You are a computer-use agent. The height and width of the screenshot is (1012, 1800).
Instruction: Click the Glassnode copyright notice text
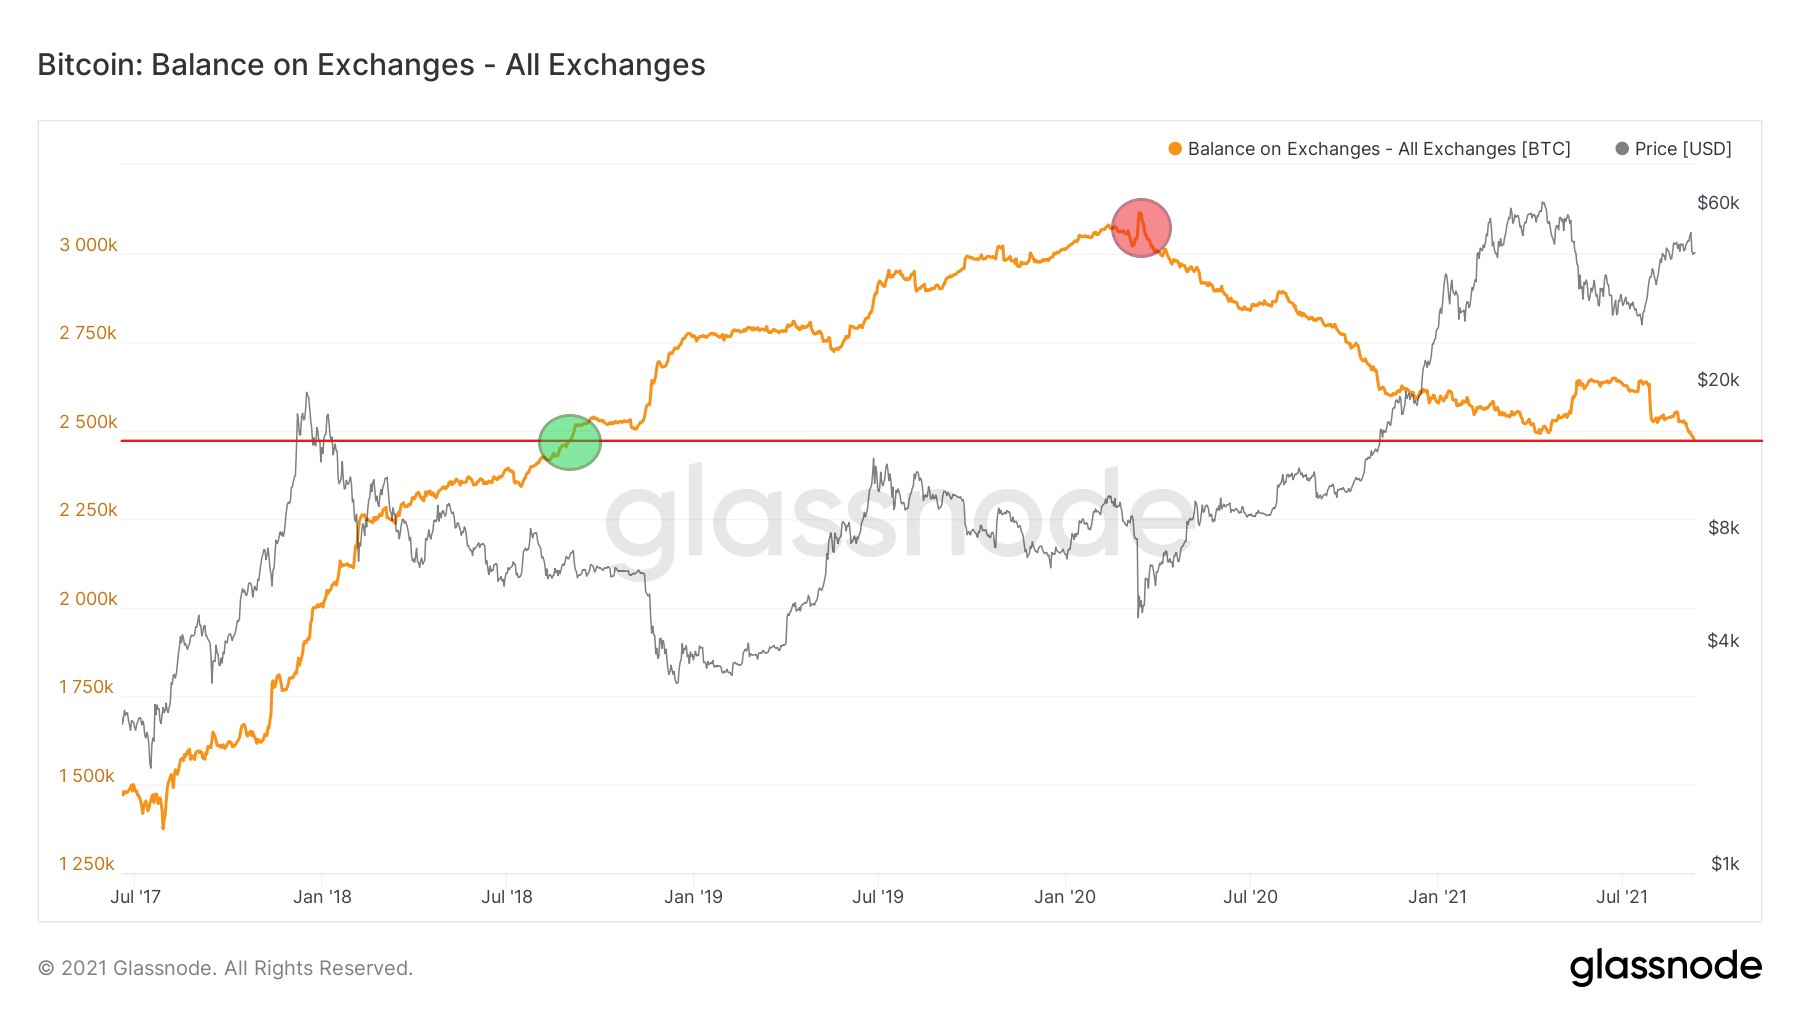(x=225, y=968)
